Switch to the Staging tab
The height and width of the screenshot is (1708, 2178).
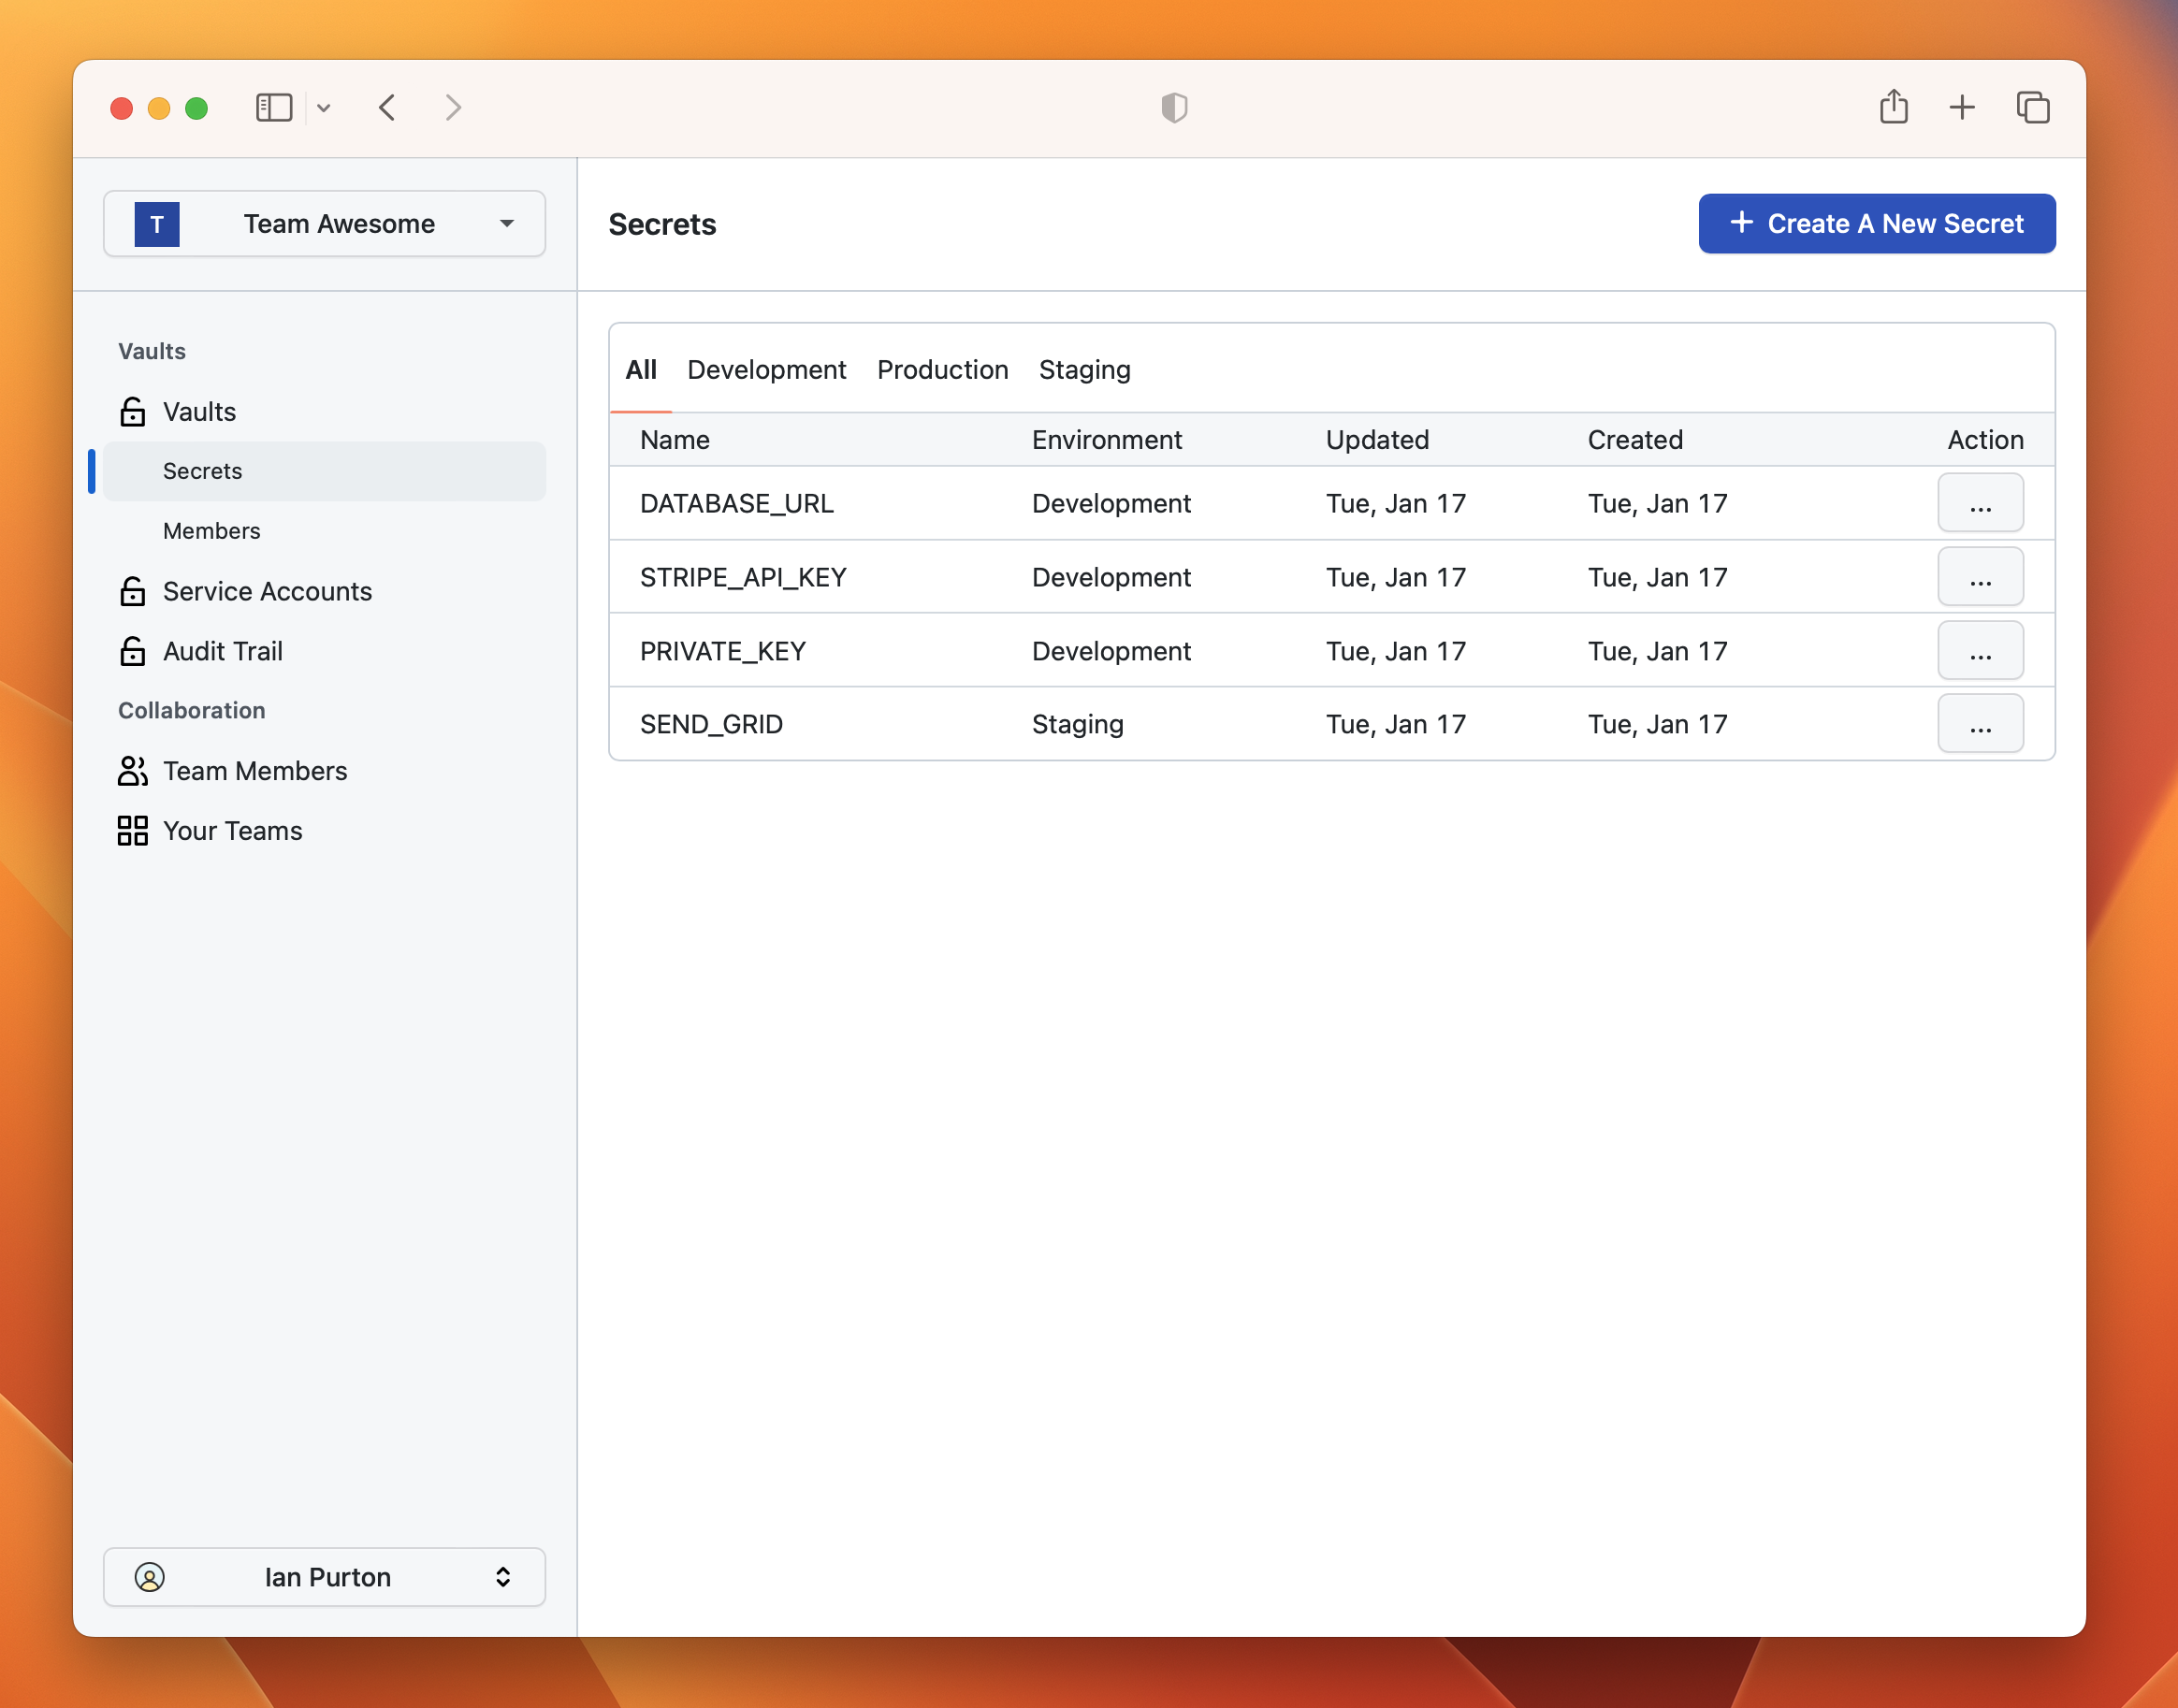point(1085,368)
